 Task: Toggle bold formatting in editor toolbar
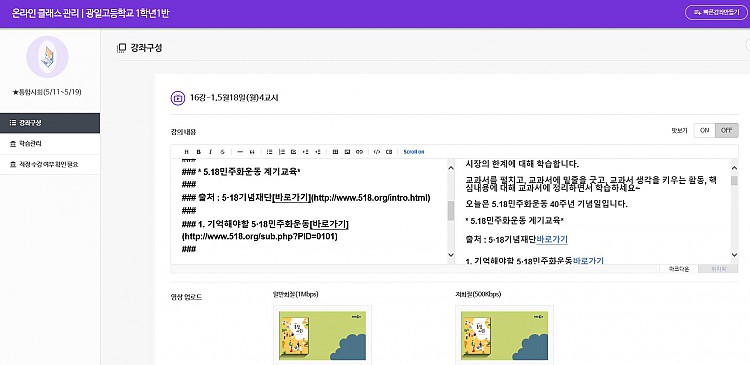click(x=198, y=152)
